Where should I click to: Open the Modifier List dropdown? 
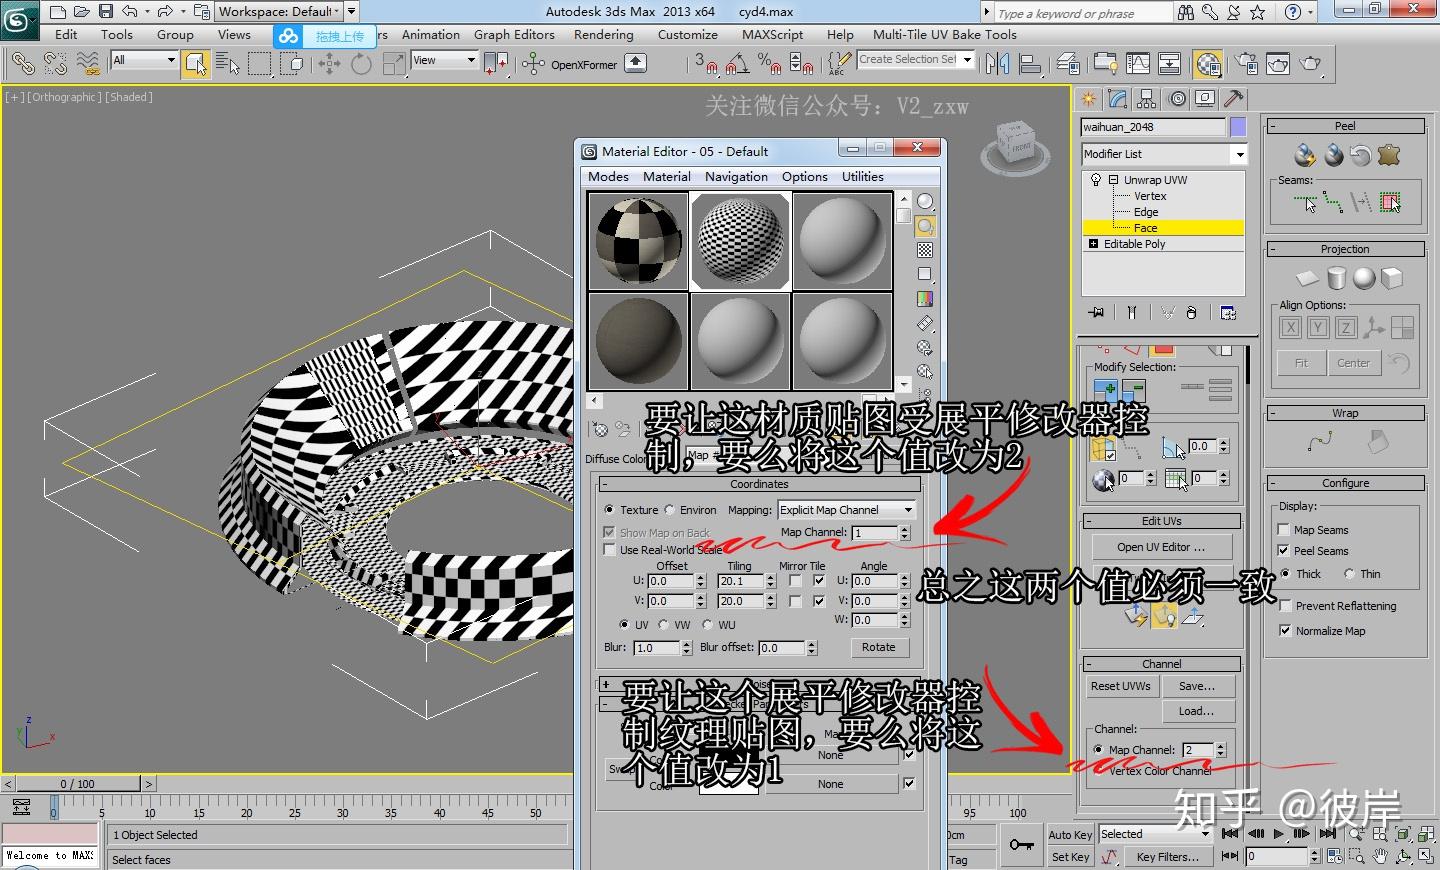coord(1239,154)
